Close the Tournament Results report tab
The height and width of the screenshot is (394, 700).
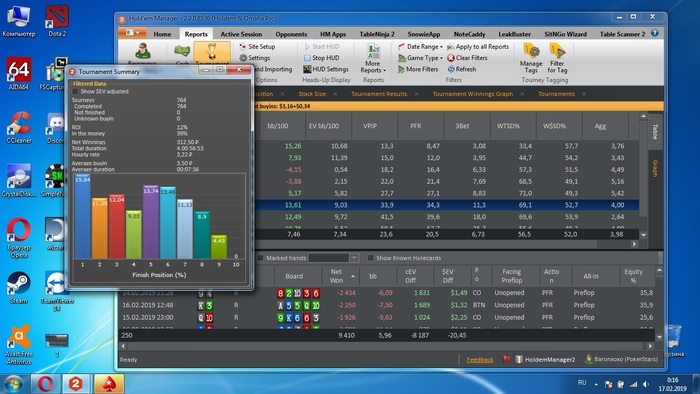click(416, 94)
